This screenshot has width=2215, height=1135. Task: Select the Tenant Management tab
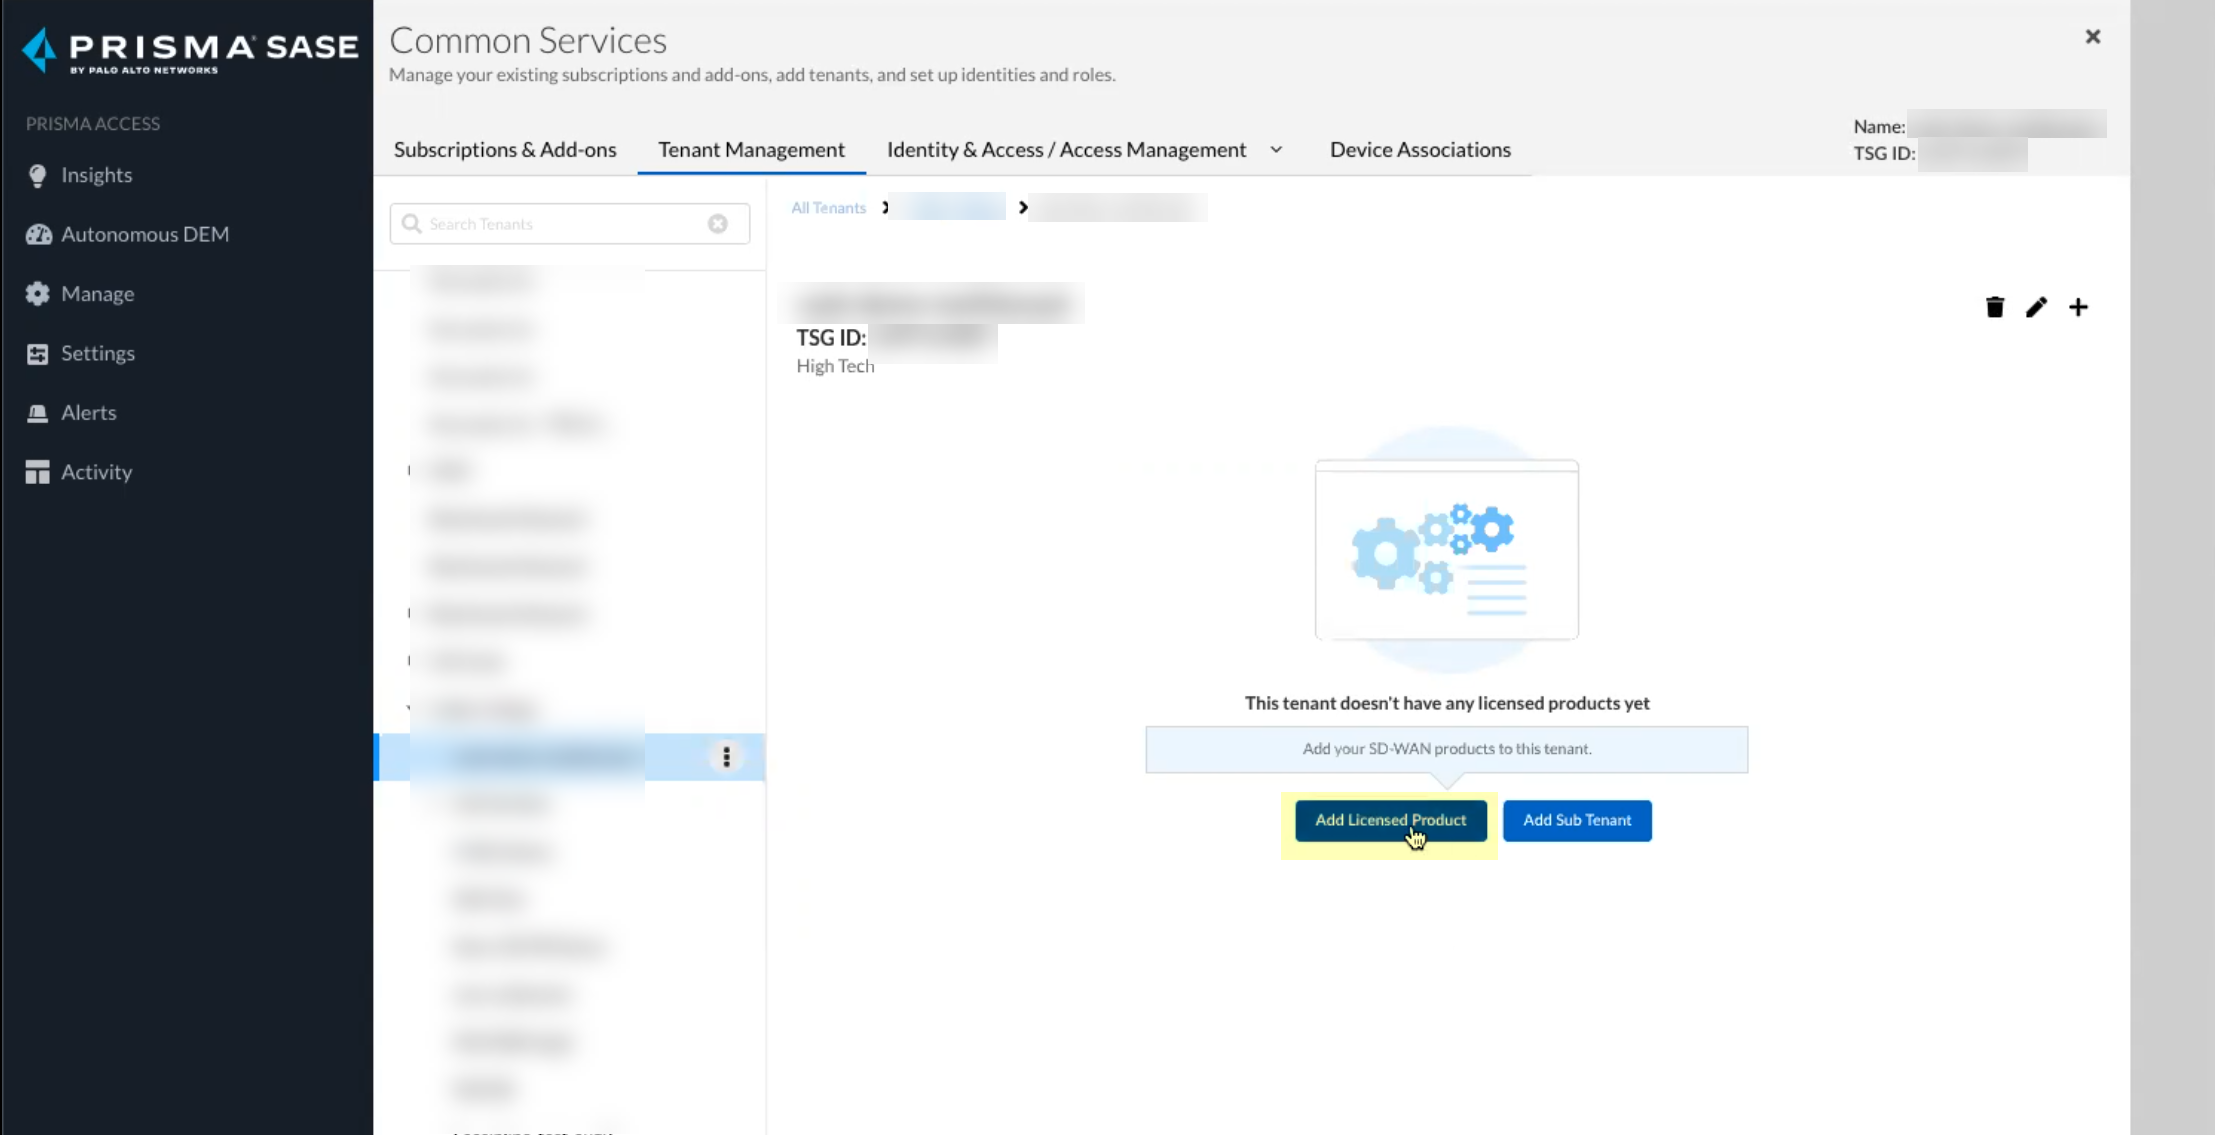750,150
